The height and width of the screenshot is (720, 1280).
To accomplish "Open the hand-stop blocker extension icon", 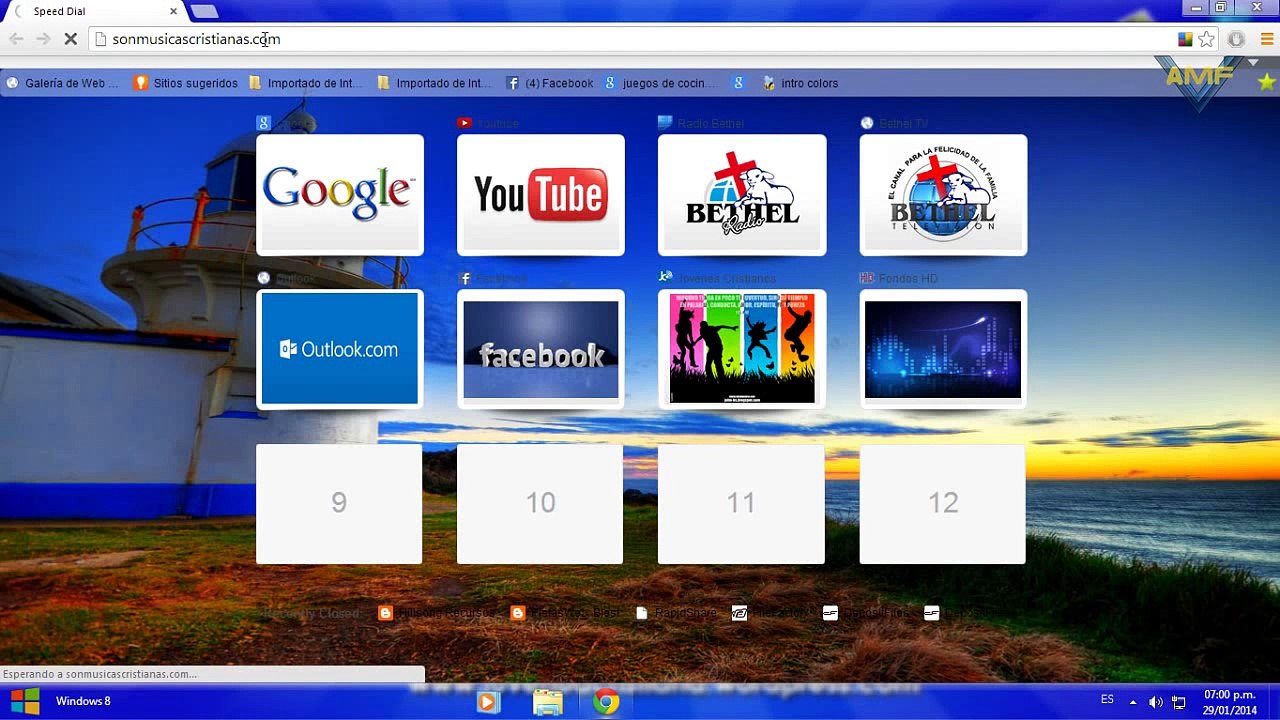I will coord(1237,39).
